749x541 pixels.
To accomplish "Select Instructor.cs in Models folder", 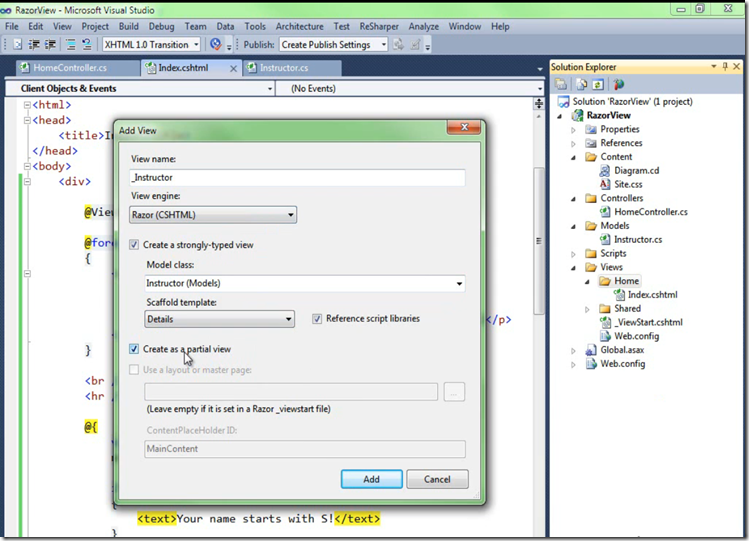I will point(638,240).
